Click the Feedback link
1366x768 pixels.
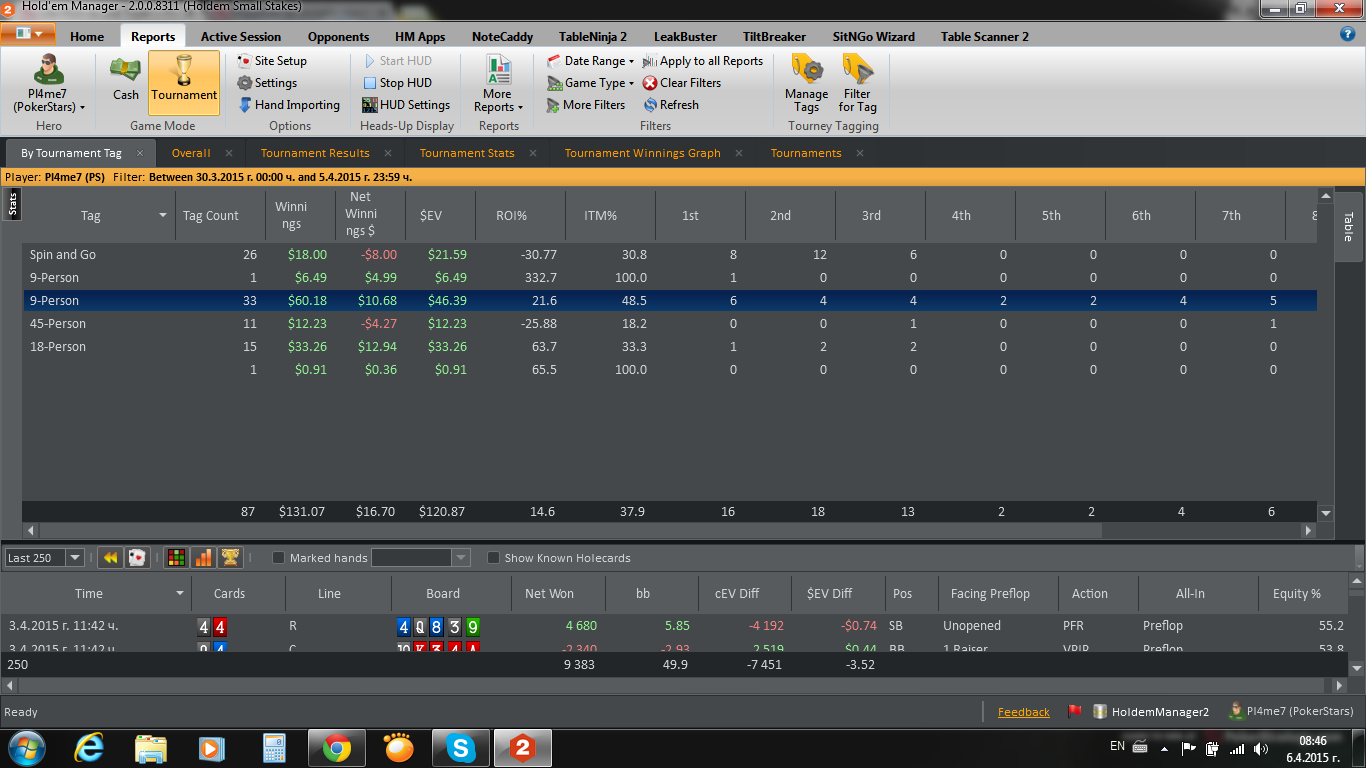point(1024,712)
